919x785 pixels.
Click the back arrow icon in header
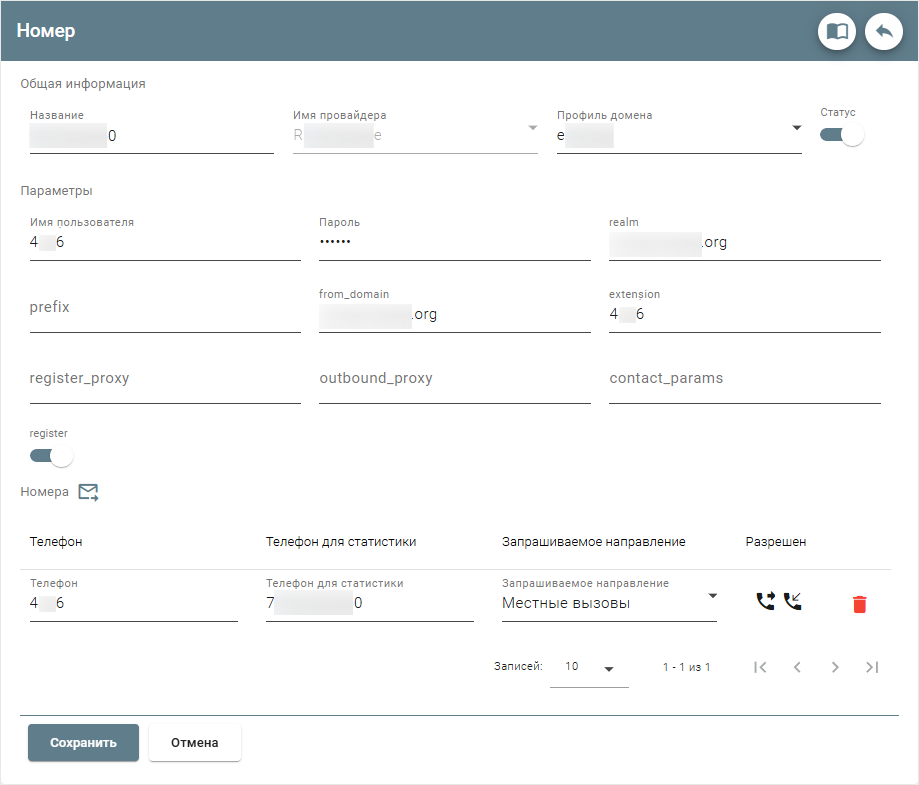click(x=883, y=32)
